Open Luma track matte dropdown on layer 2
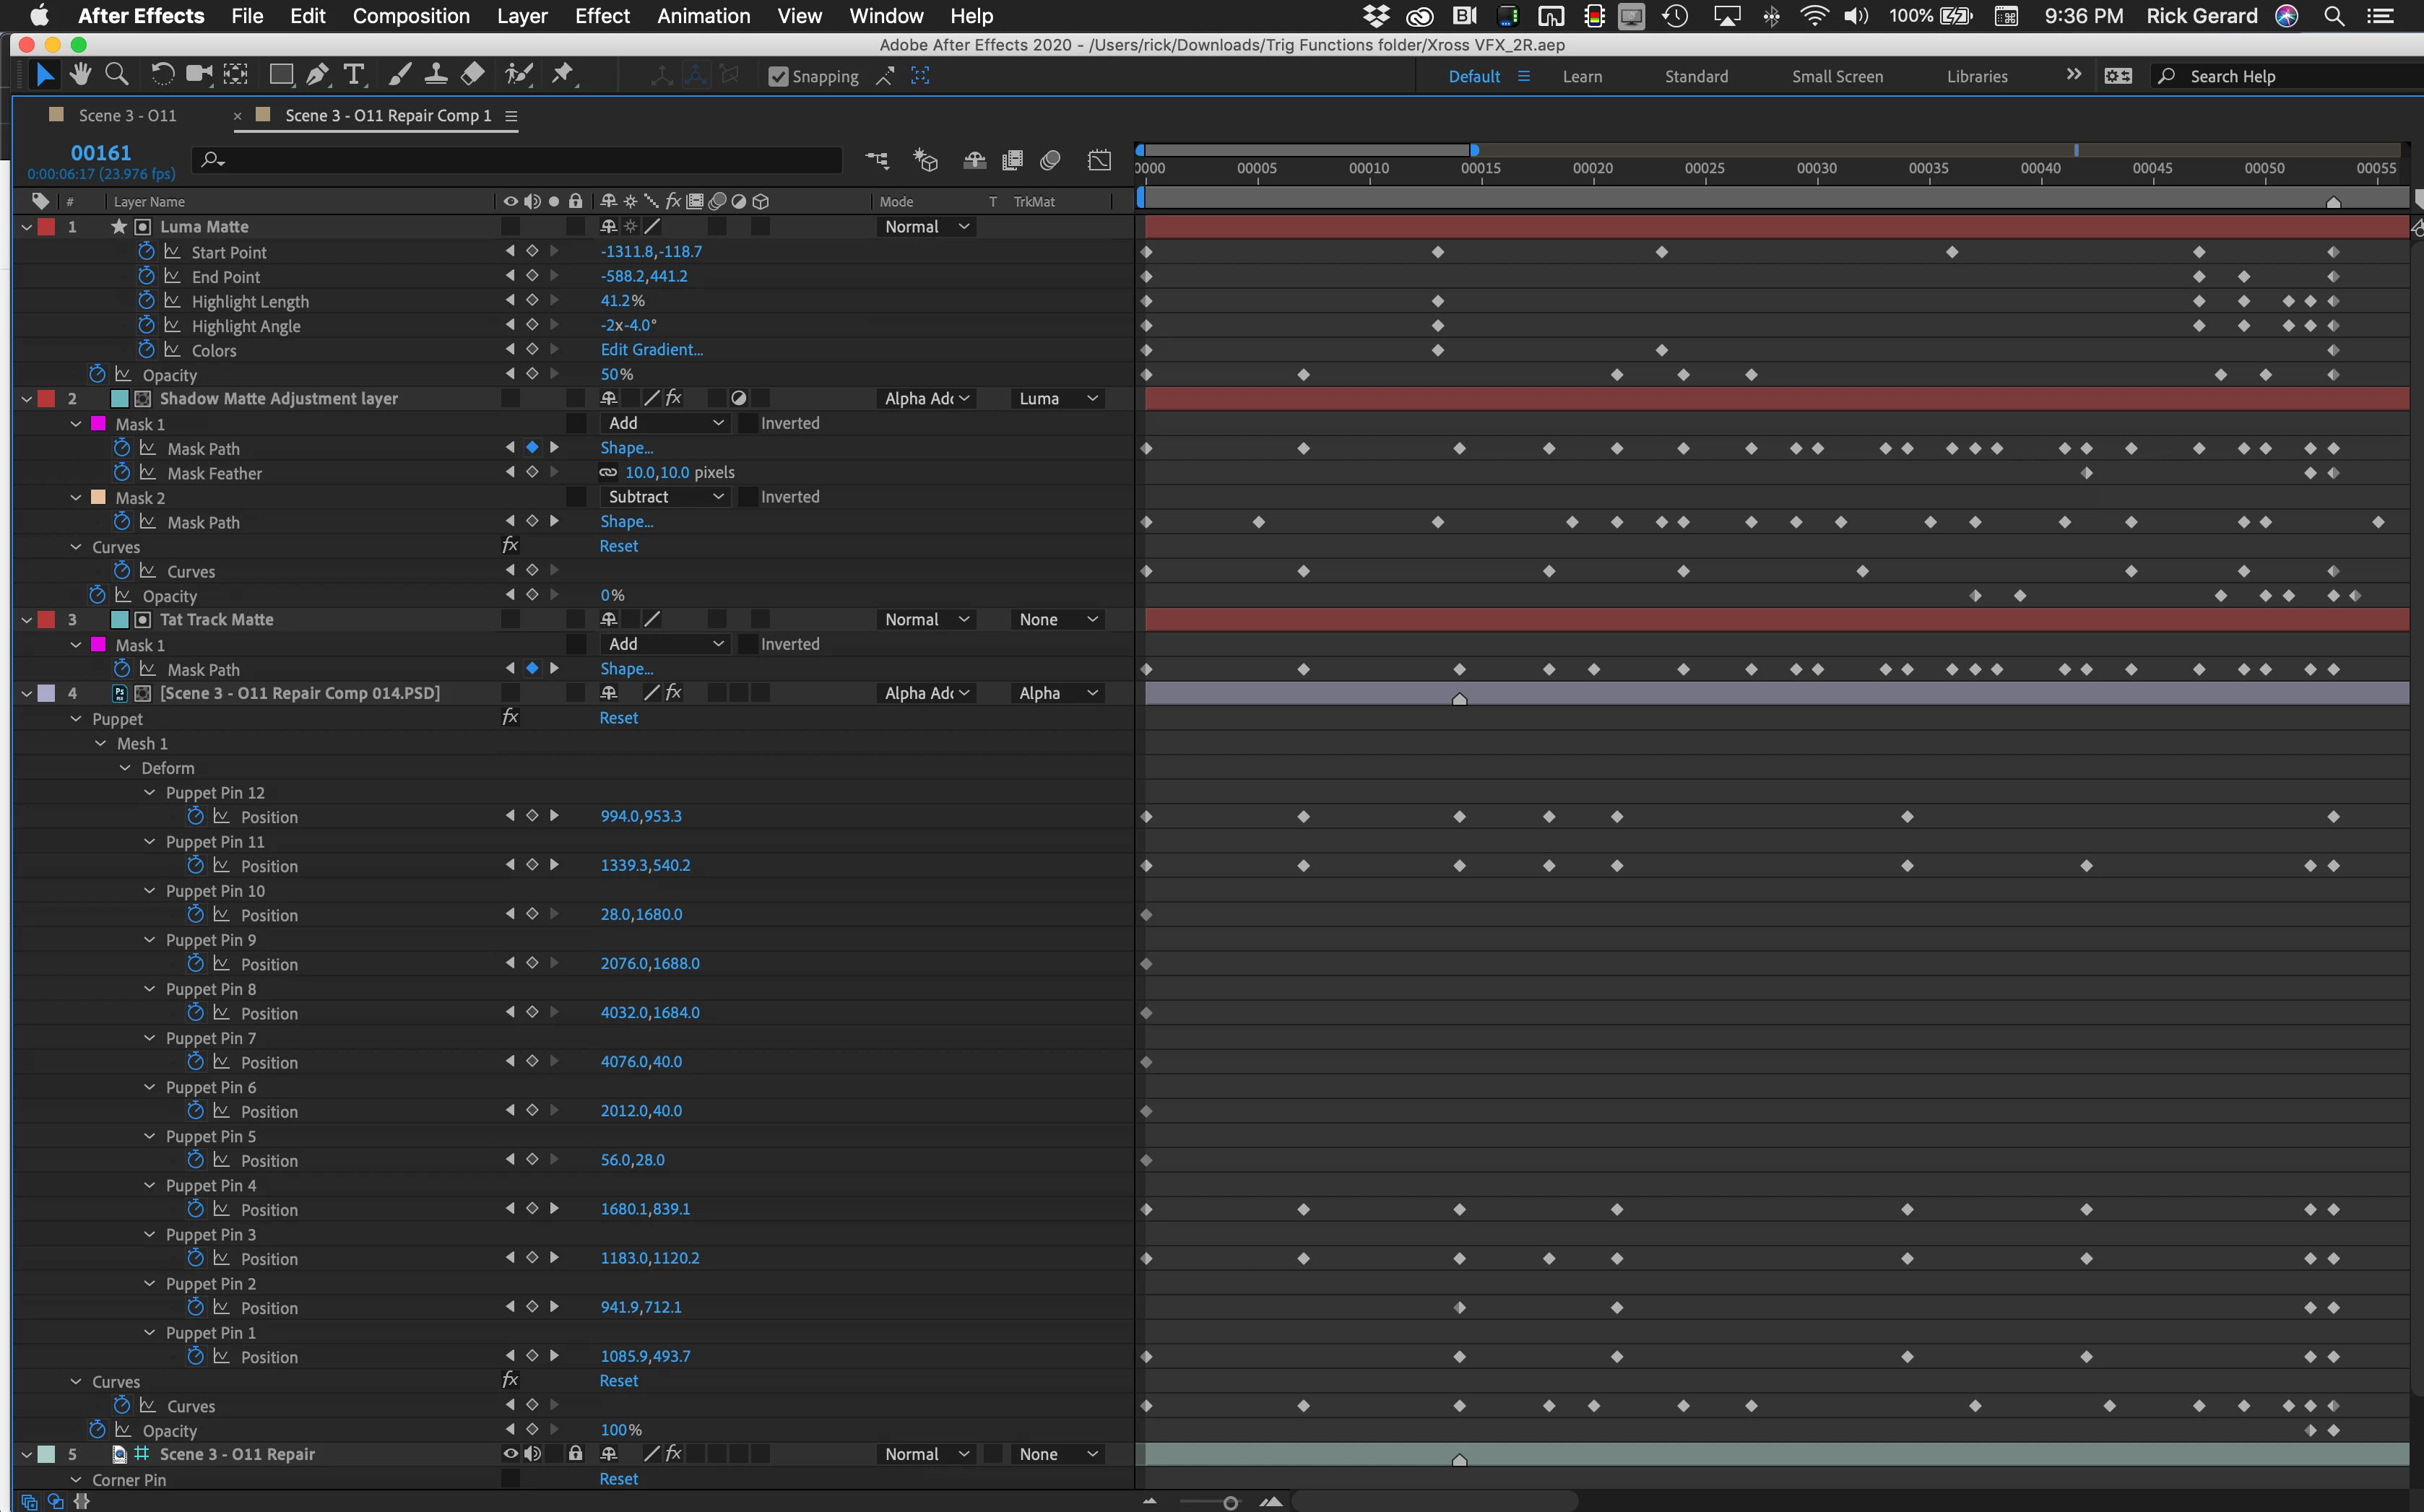Image resolution: width=2424 pixels, height=1512 pixels. pos(1058,399)
